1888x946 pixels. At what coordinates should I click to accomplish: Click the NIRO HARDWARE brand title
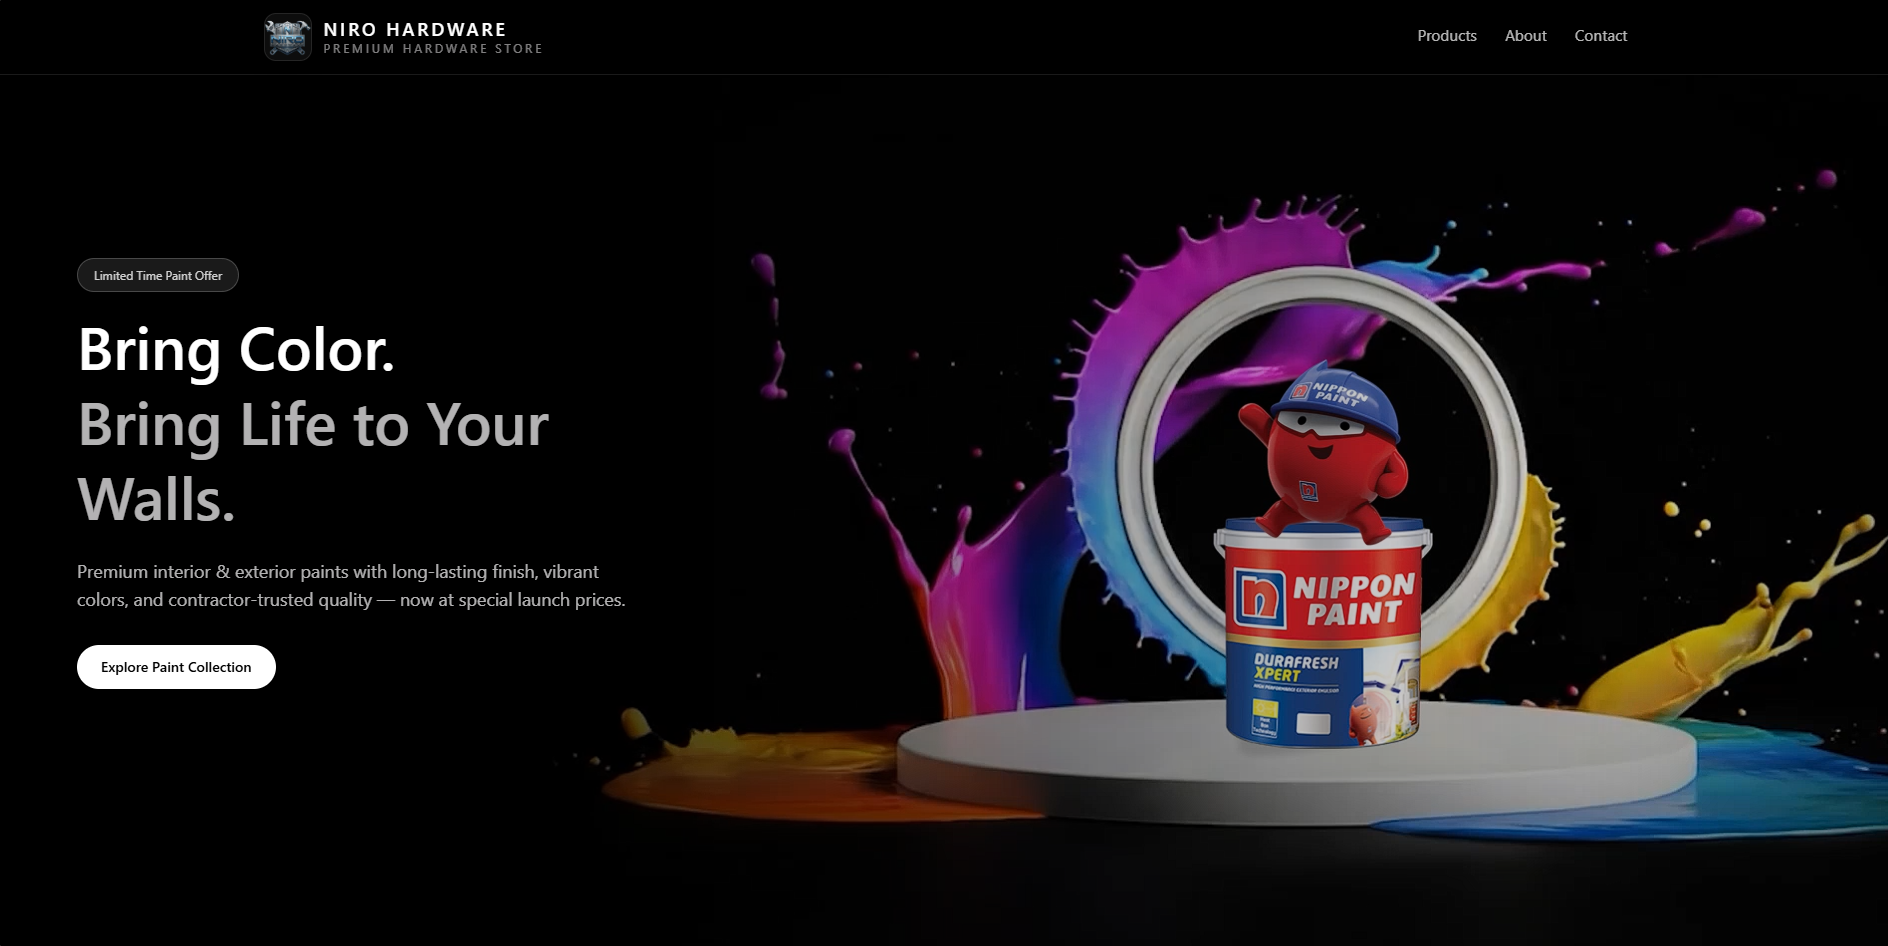pyautogui.click(x=415, y=29)
